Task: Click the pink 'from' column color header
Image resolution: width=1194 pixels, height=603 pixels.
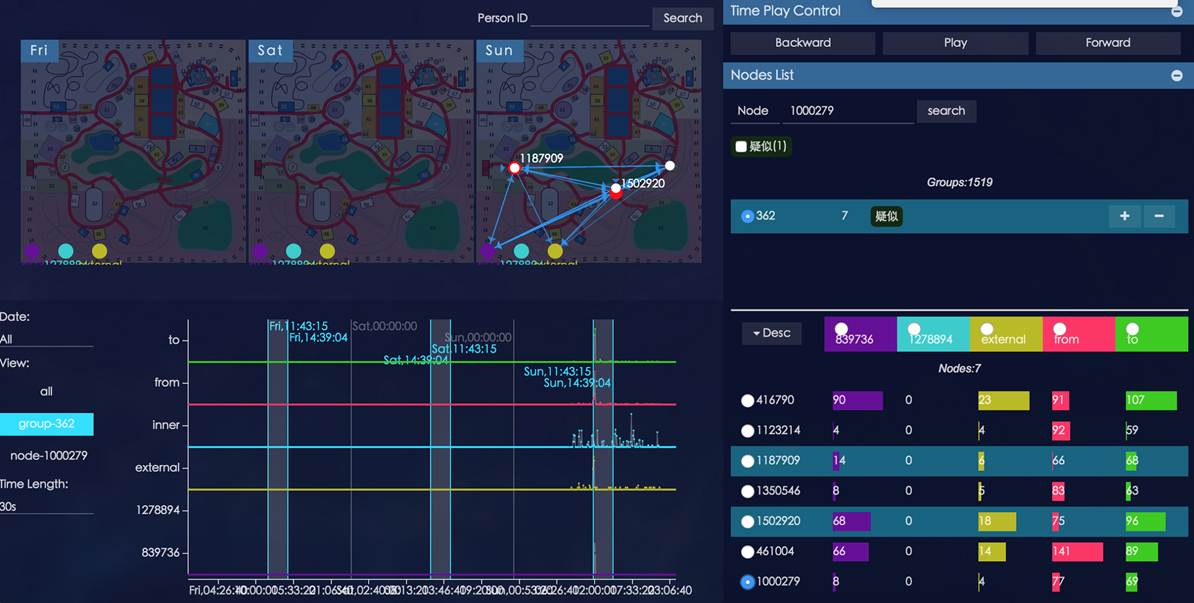Action: (x=1078, y=335)
